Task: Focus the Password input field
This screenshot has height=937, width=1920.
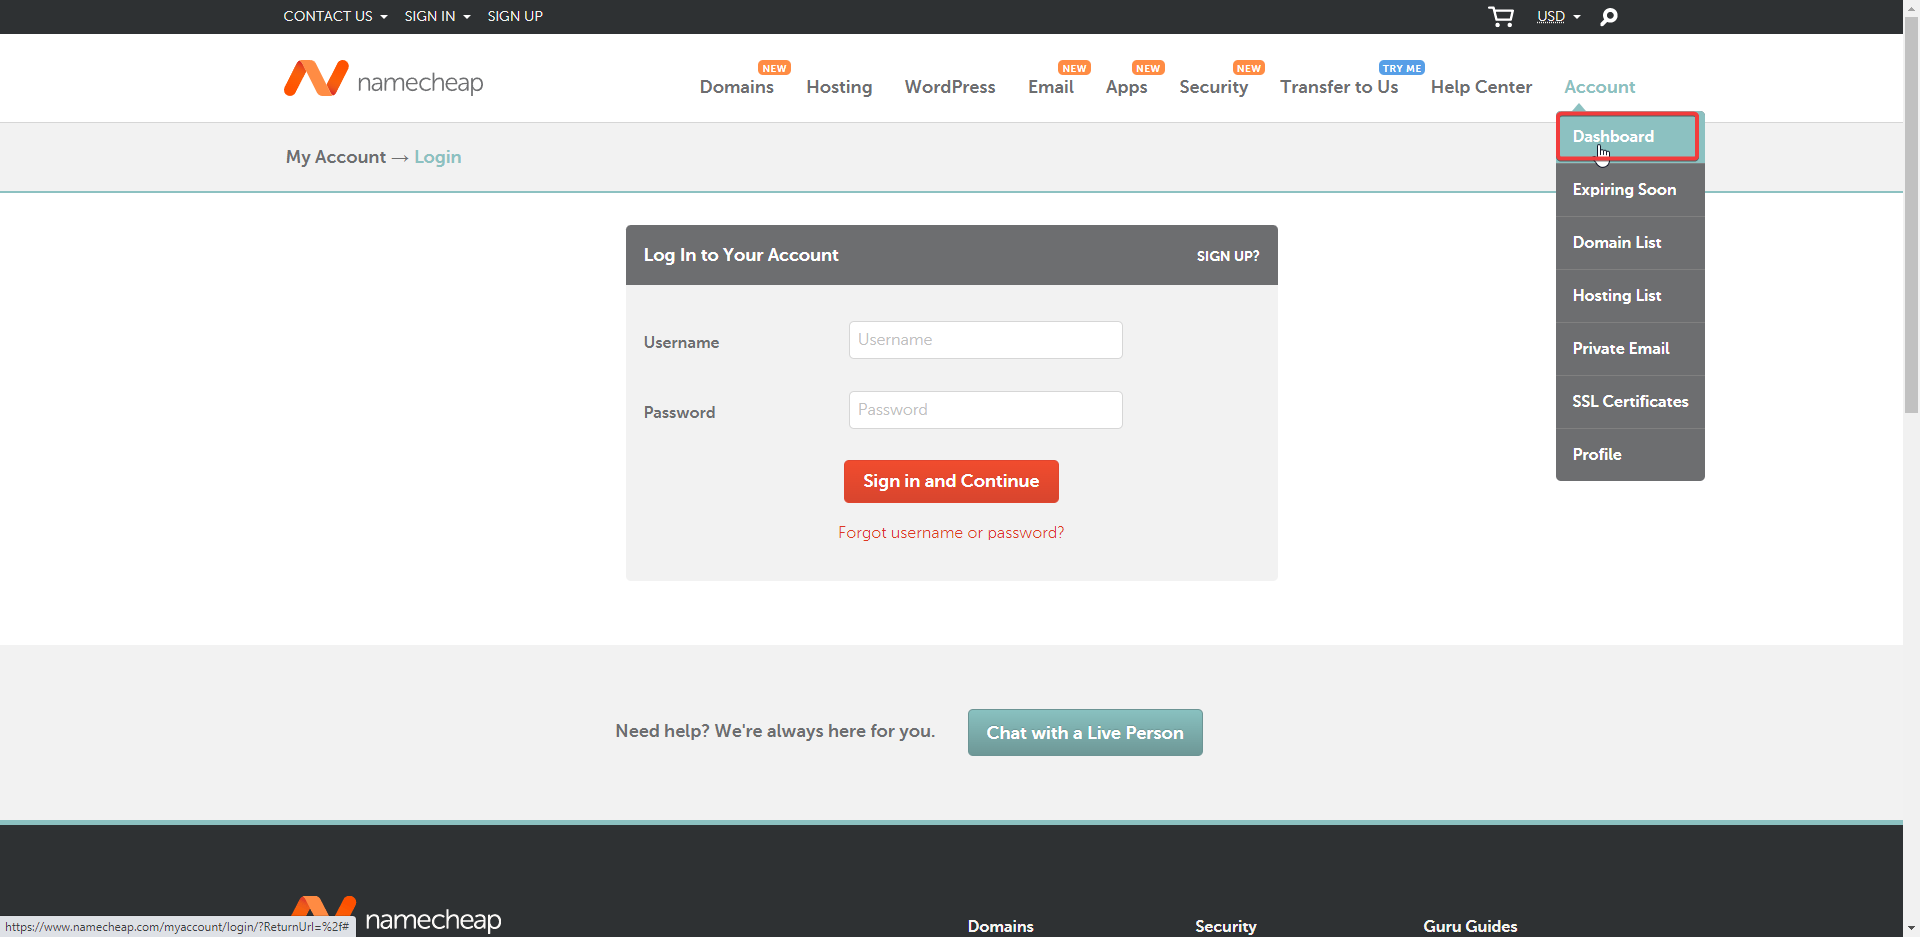Action: pos(985,410)
